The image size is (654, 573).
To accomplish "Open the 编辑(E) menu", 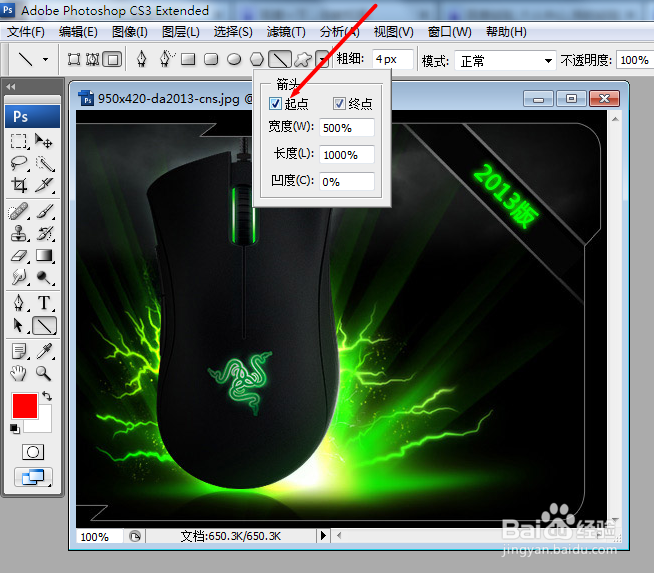I will tap(78, 32).
